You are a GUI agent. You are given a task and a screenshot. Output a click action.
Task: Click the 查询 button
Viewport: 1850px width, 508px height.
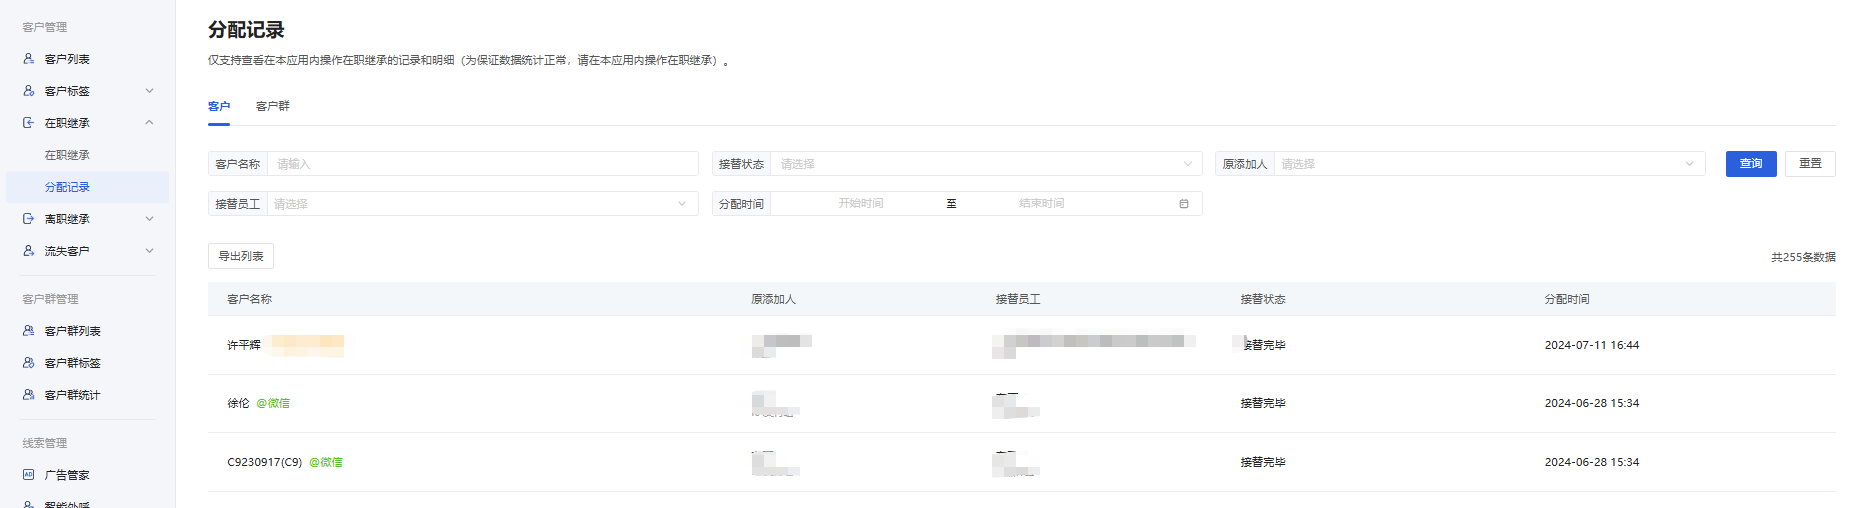[1751, 164]
